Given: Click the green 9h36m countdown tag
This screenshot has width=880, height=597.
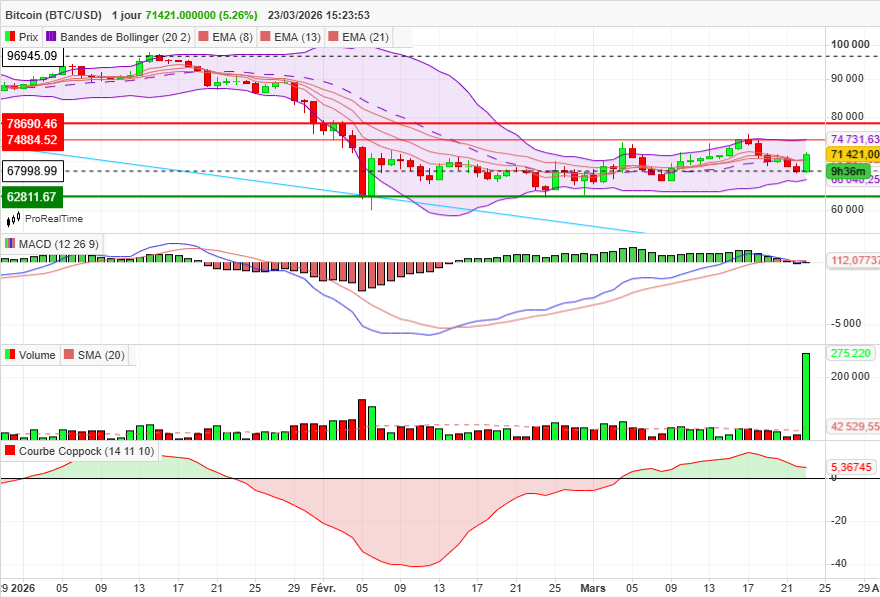Looking at the screenshot, I should coord(848,172).
